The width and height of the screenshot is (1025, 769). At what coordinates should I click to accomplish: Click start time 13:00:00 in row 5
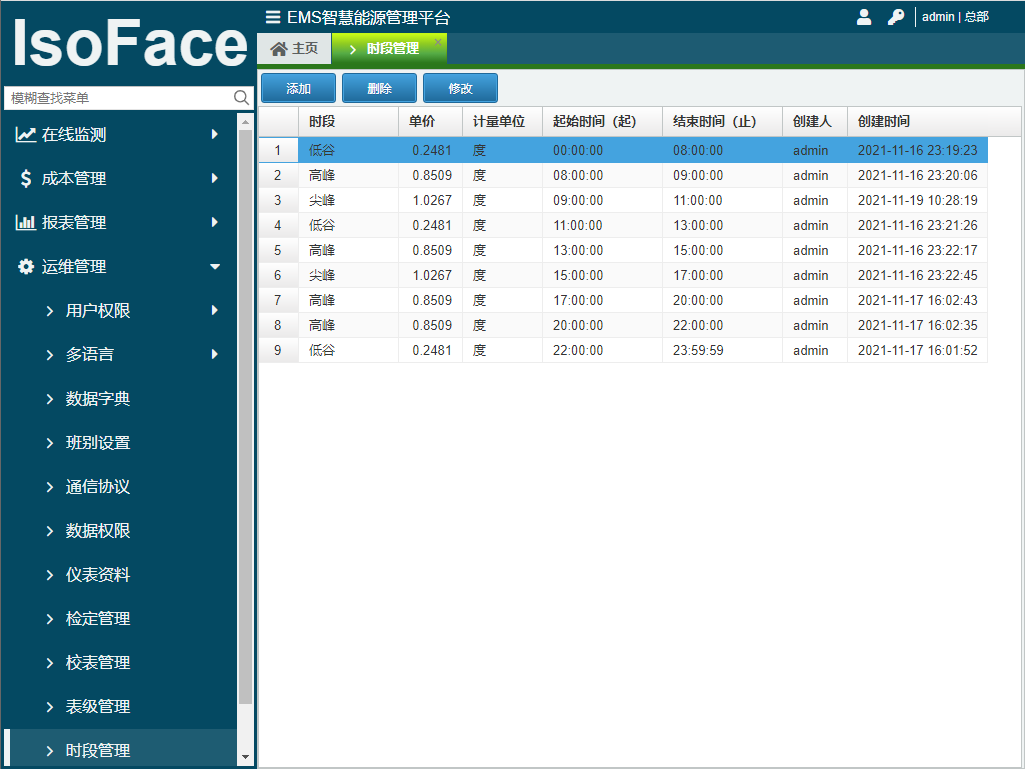click(x=578, y=250)
